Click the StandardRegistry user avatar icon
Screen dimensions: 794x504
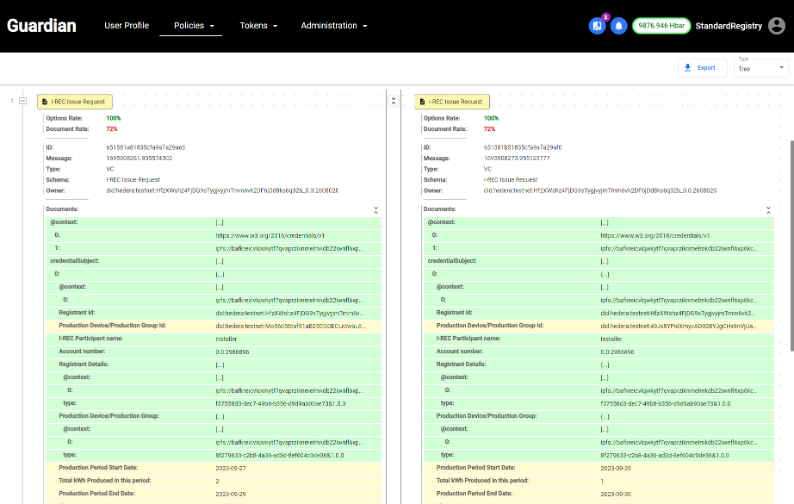pyautogui.click(x=776, y=26)
